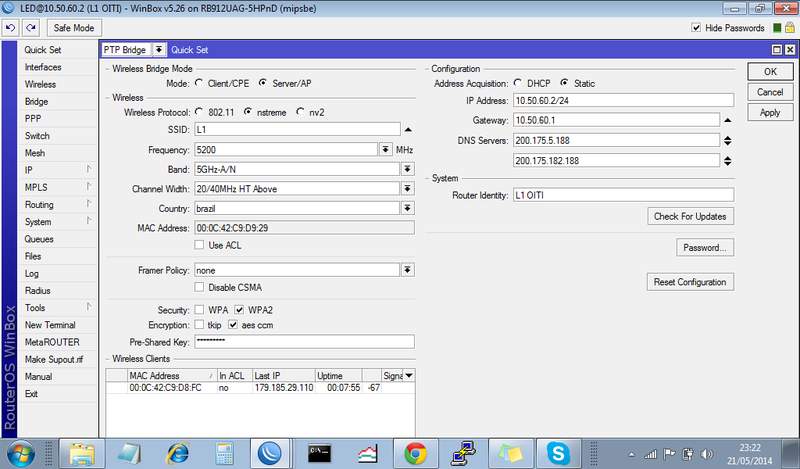Select wireless client 00:0C:42:C9:D8:FC row
The height and width of the screenshot is (469, 800).
tap(260, 388)
